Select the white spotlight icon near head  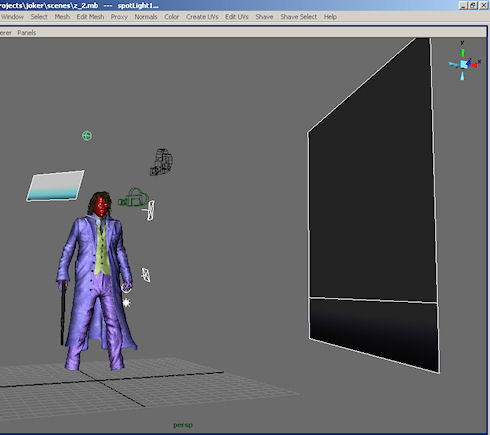pyautogui.click(x=150, y=210)
